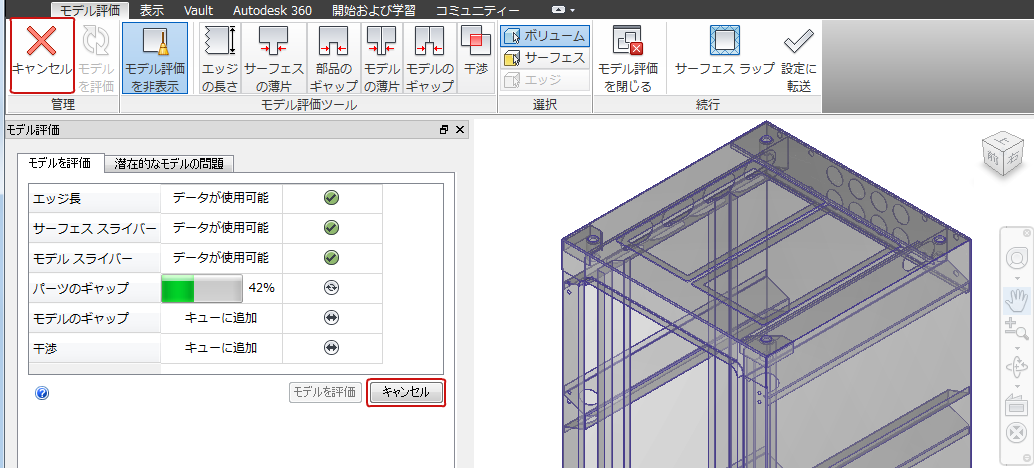The height and width of the screenshot is (468, 1034).
Task: Click green check status for エッジ長 row
Action: tap(331, 198)
